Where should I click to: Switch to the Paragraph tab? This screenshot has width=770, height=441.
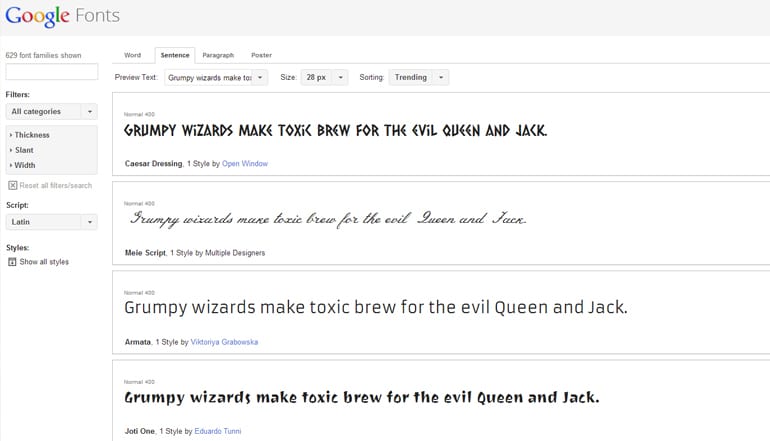tap(218, 55)
